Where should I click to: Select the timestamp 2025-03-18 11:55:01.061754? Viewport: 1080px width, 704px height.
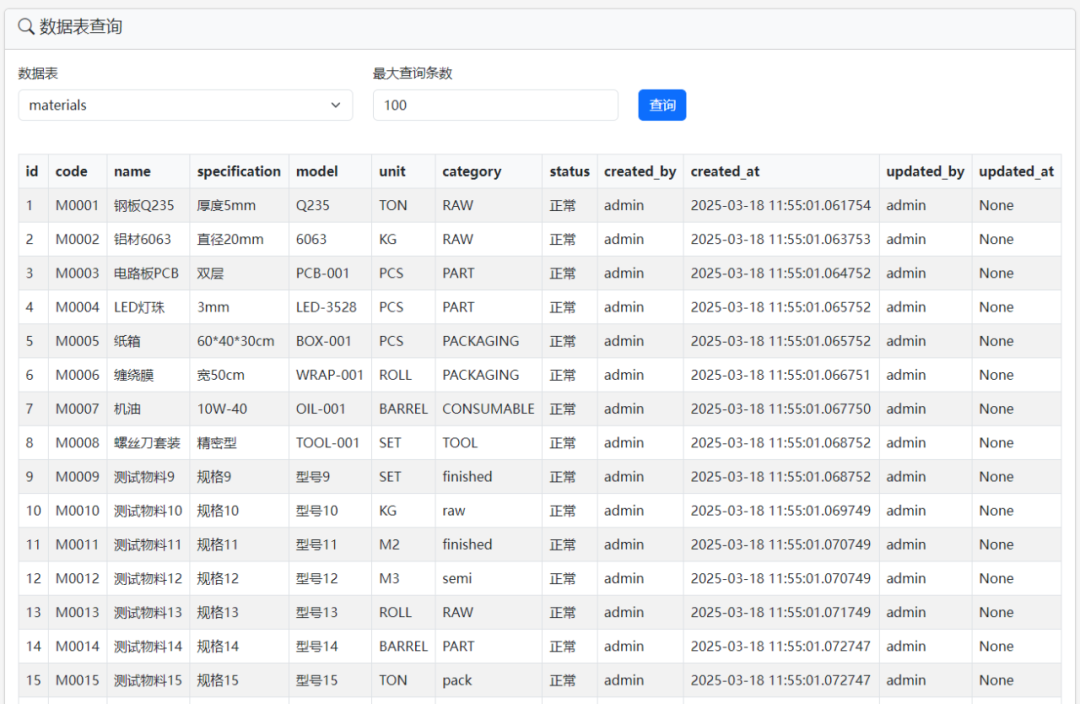pyautogui.click(x=780, y=205)
